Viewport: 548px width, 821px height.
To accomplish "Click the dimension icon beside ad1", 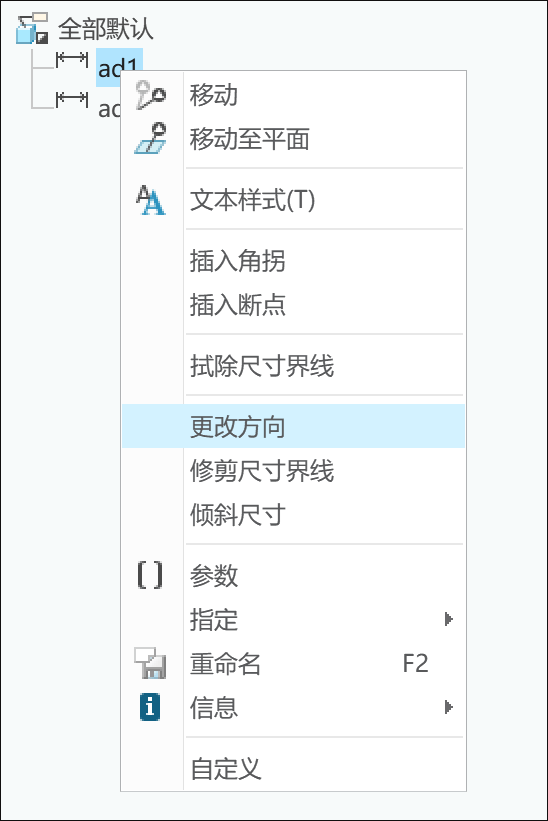I will (72, 59).
